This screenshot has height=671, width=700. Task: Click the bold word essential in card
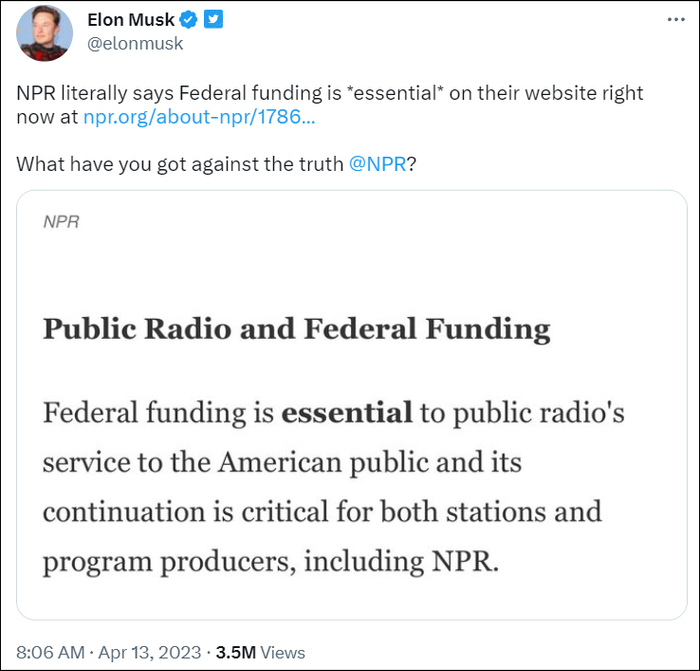347,412
